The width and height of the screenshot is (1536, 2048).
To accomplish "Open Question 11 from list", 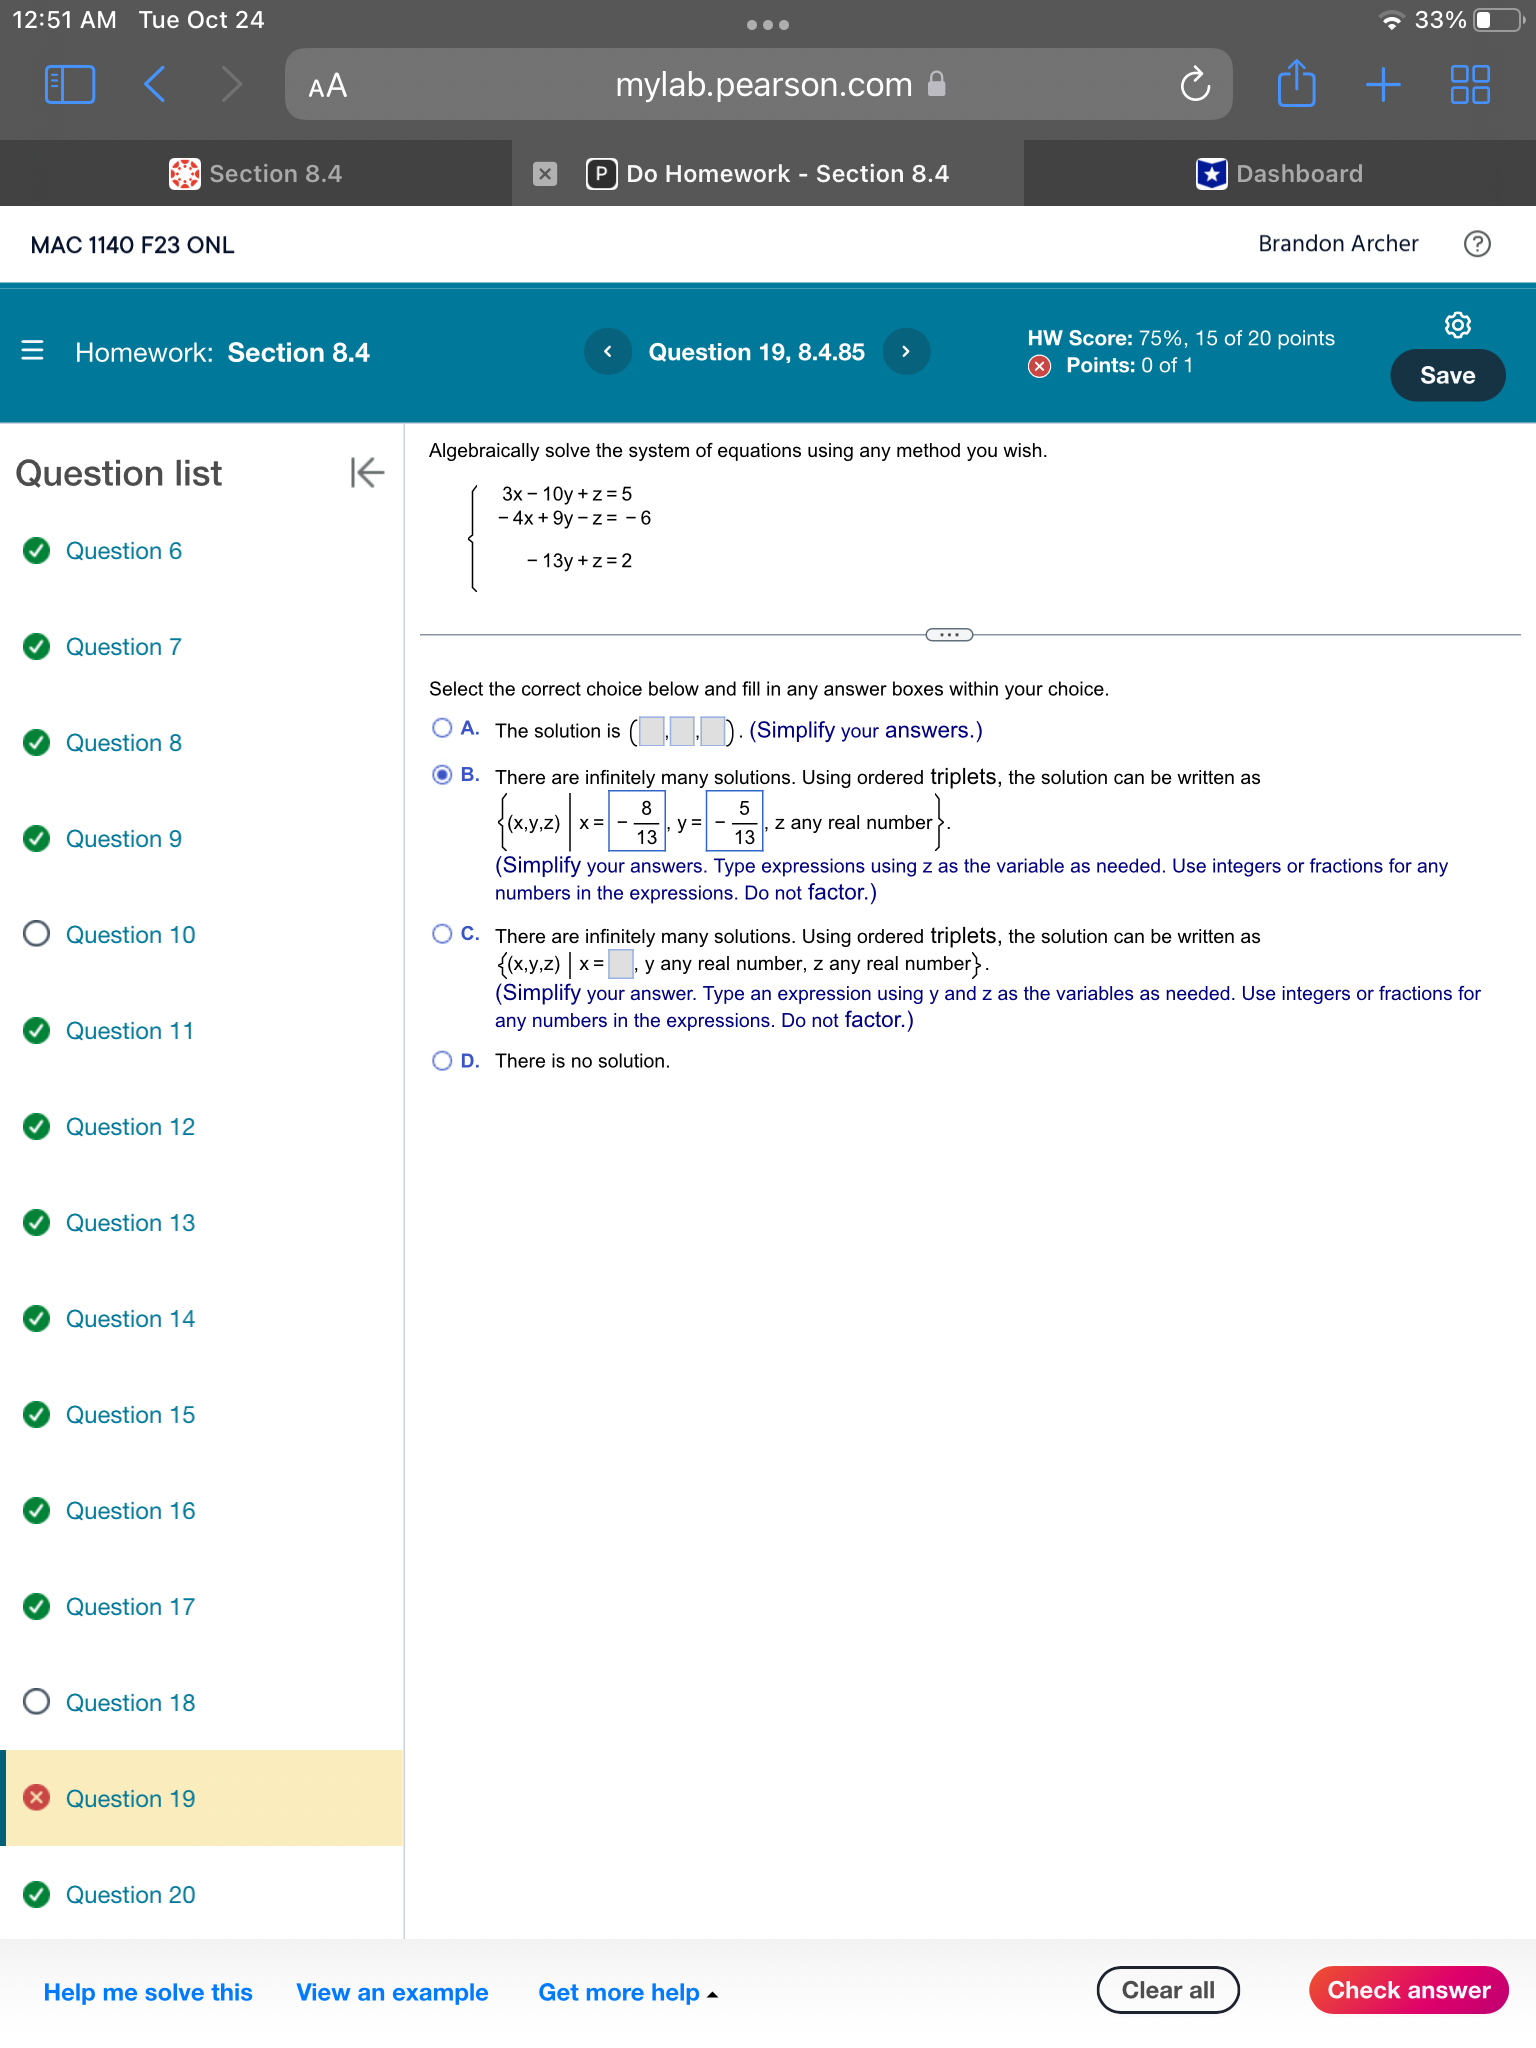I will click(x=130, y=1031).
